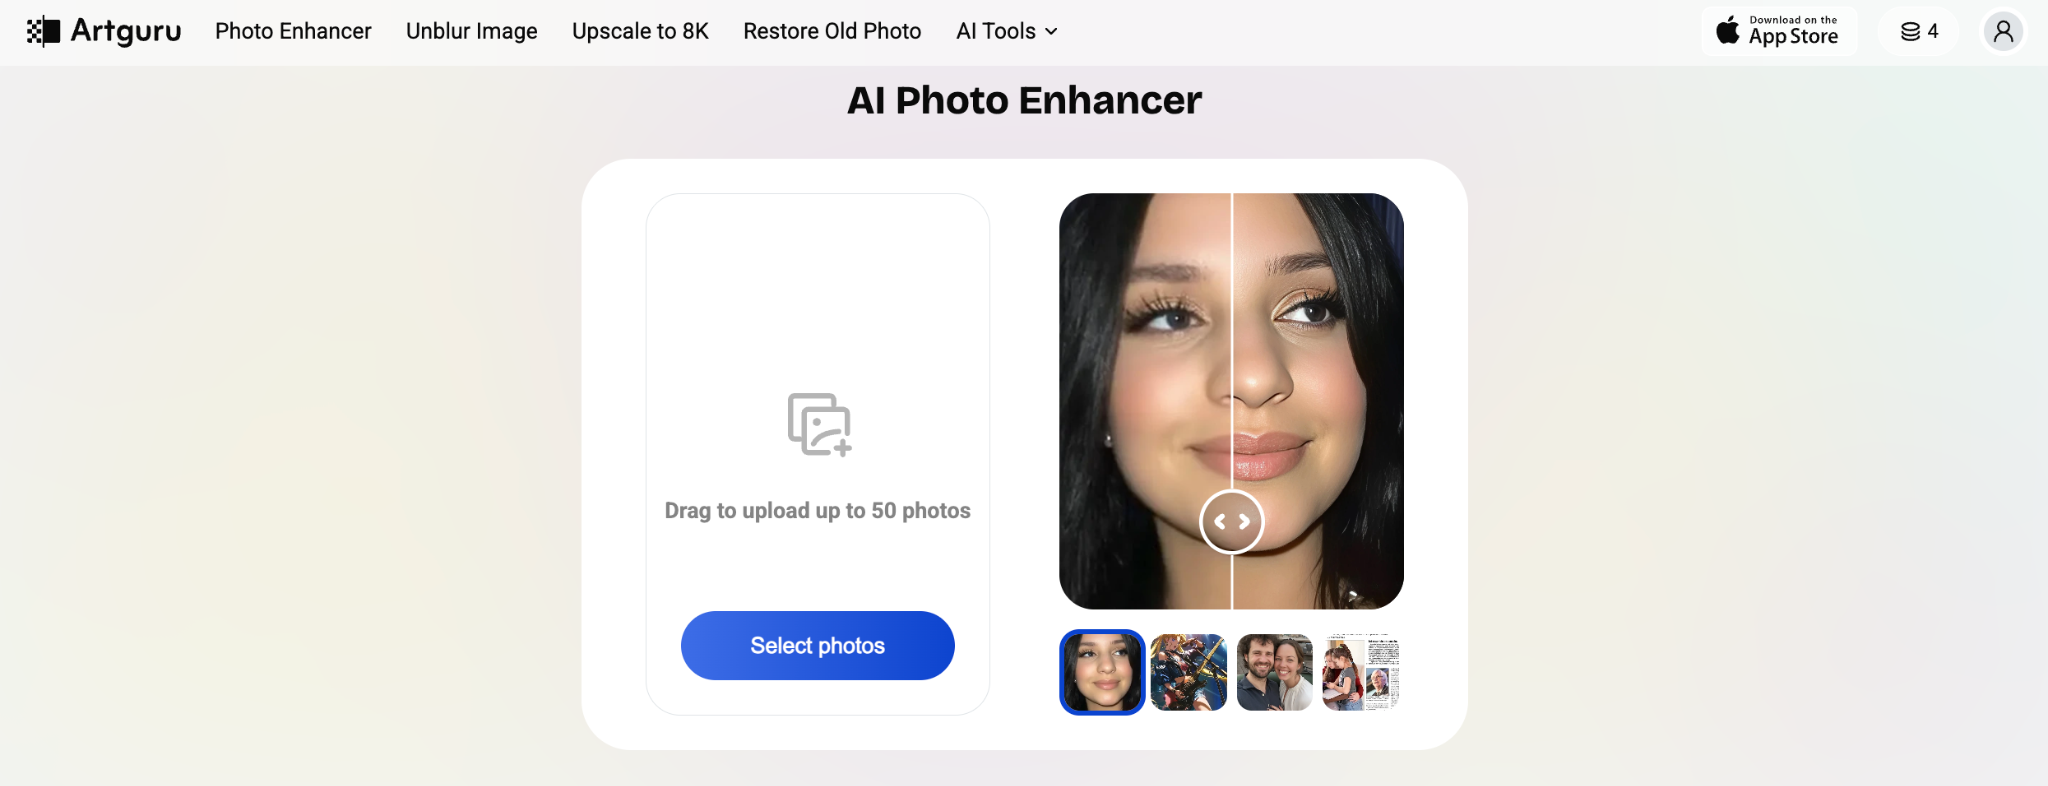Choose the newspaper clipping sample thumbnail
This screenshot has width=2048, height=786.
coord(1360,672)
